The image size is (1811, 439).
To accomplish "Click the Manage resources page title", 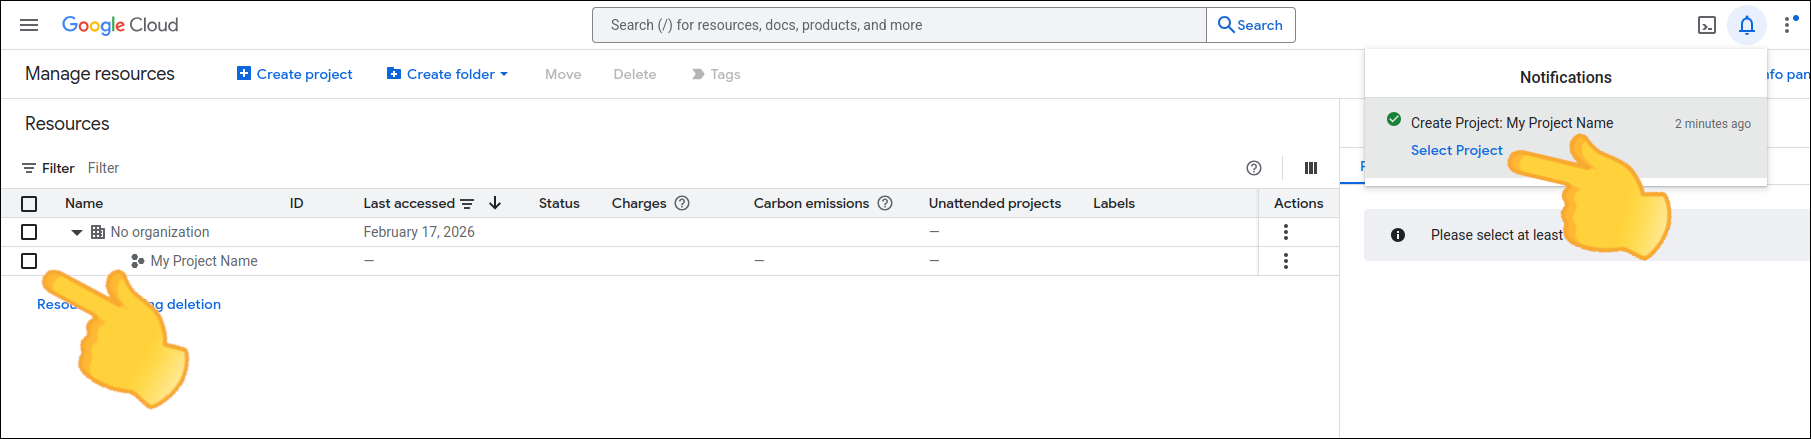I will click(100, 74).
